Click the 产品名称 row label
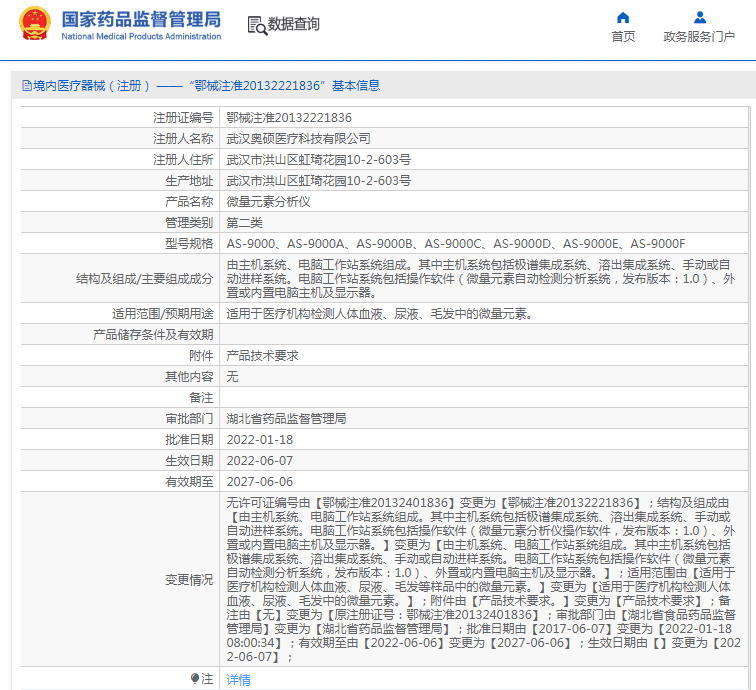Viewport: 756px width, 690px height. [x=189, y=202]
